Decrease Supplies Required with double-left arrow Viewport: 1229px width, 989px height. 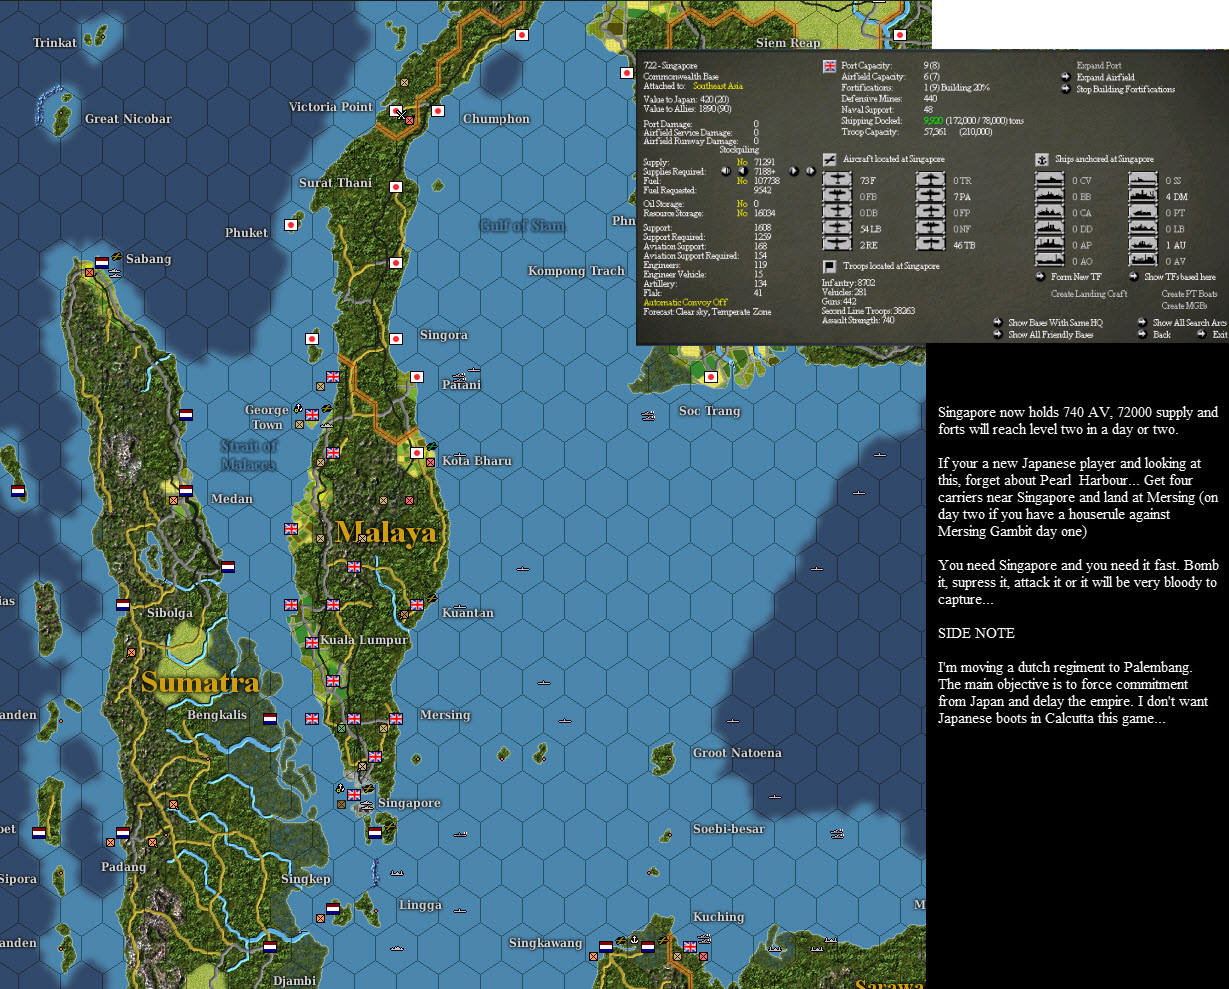pos(727,171)
